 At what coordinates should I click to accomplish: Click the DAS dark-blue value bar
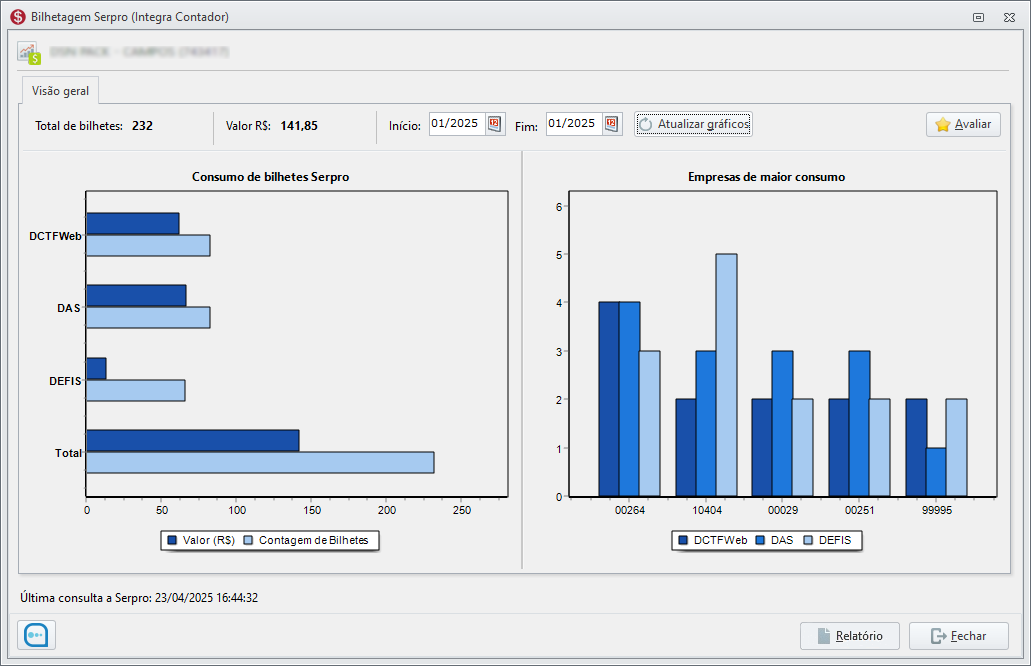click(x=136, y=296)
